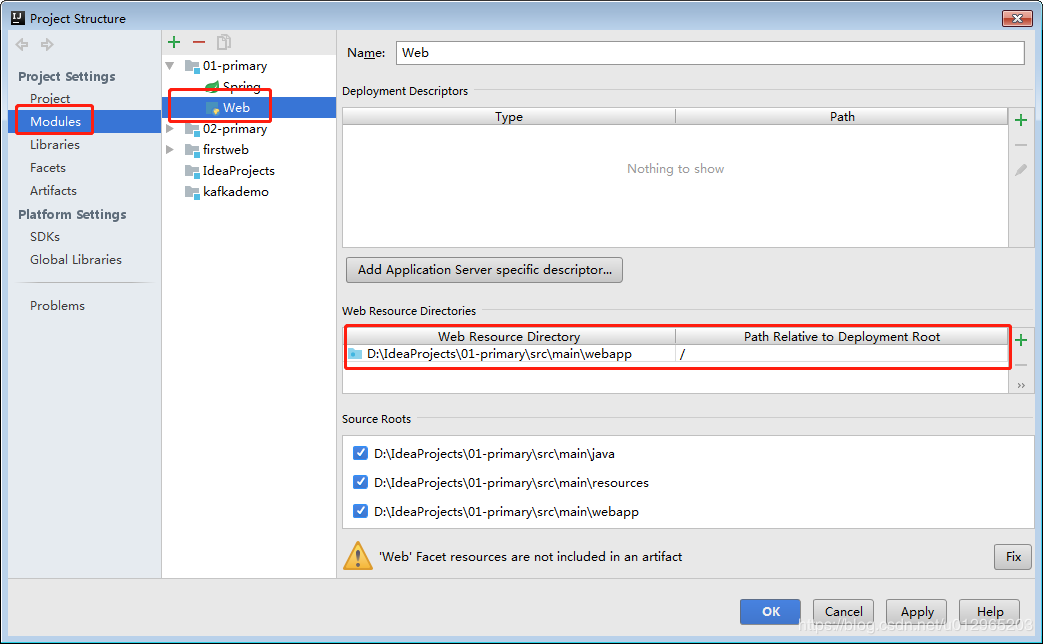Uncheck the src\main\resources source root
The height and width of the screenshot is (644, 1043).
point(361,482)
